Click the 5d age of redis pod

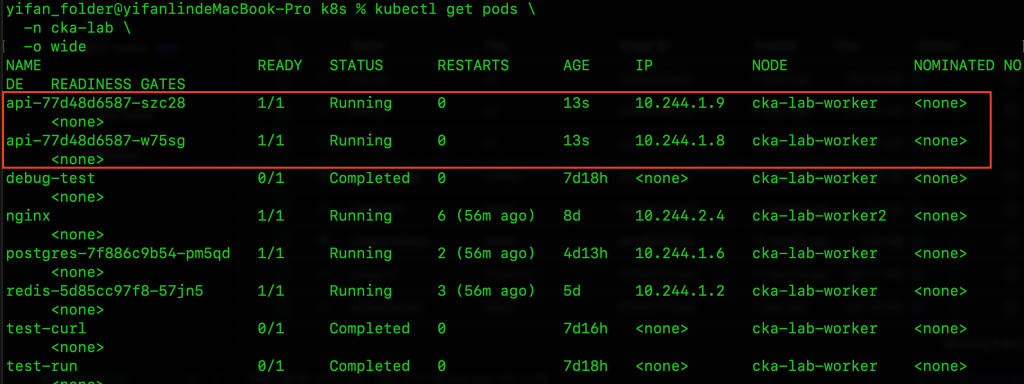tap(571, 291)
